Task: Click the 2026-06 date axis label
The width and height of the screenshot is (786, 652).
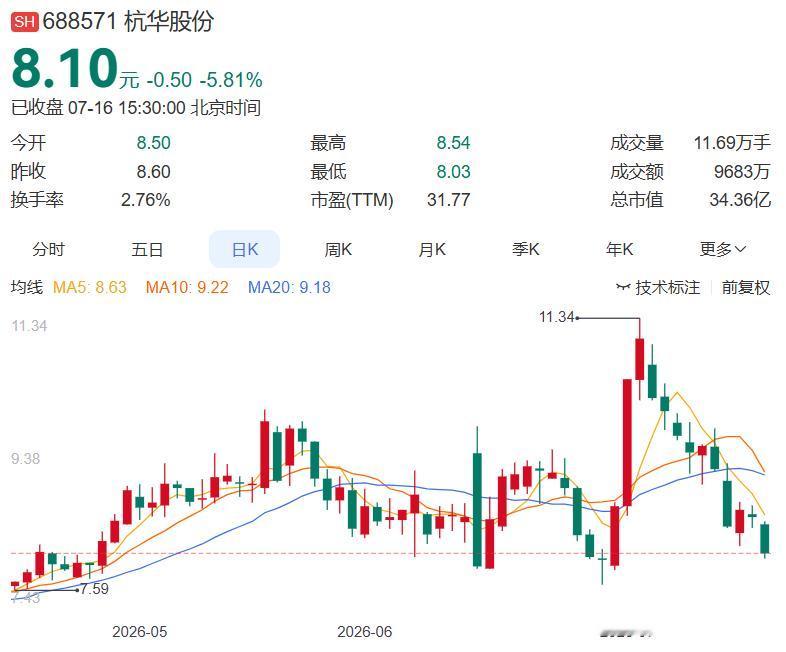Action: (364, 631)
